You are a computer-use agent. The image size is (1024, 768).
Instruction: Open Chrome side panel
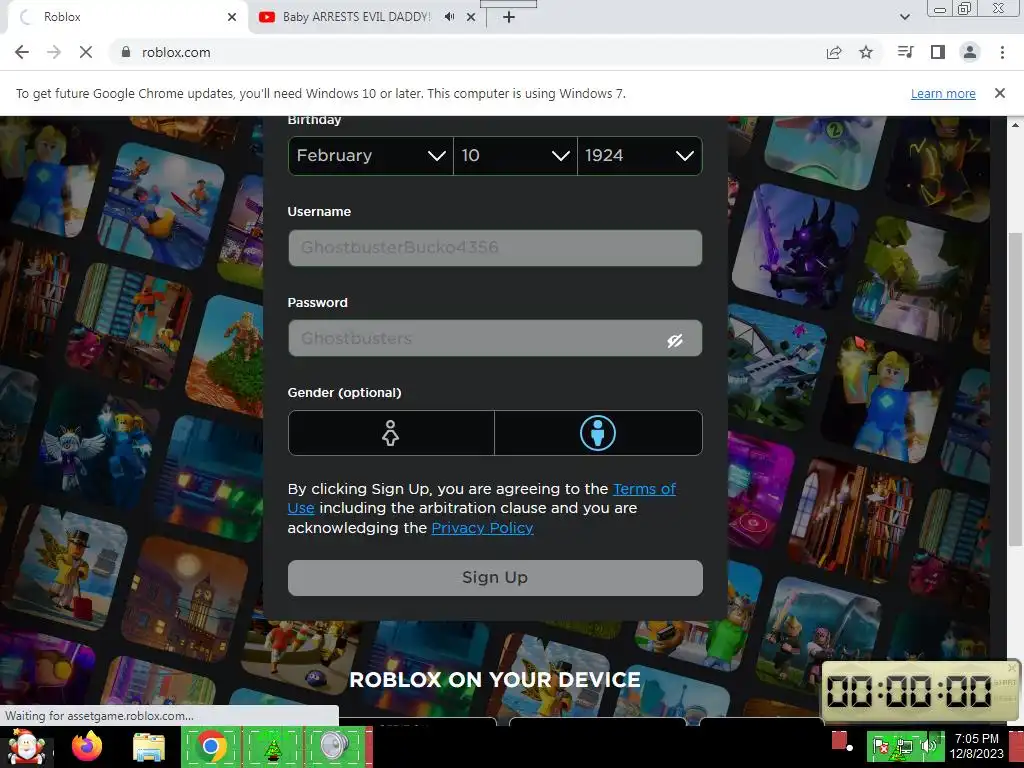coord(938,52)
